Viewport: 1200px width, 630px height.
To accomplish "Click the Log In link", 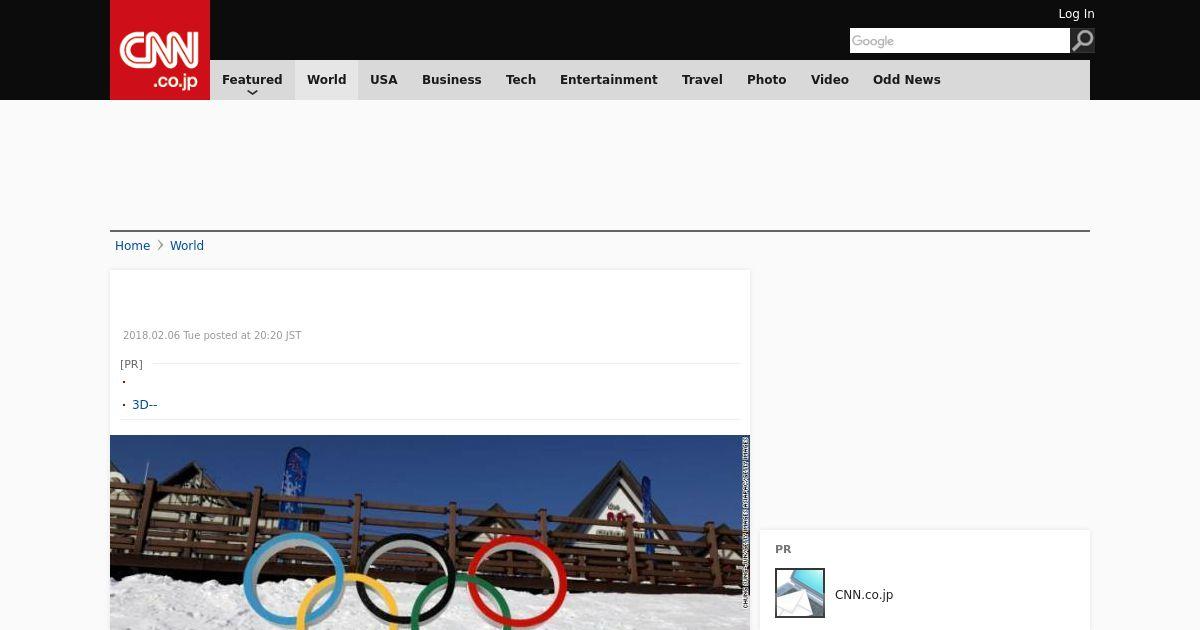I will (1076, 14).
